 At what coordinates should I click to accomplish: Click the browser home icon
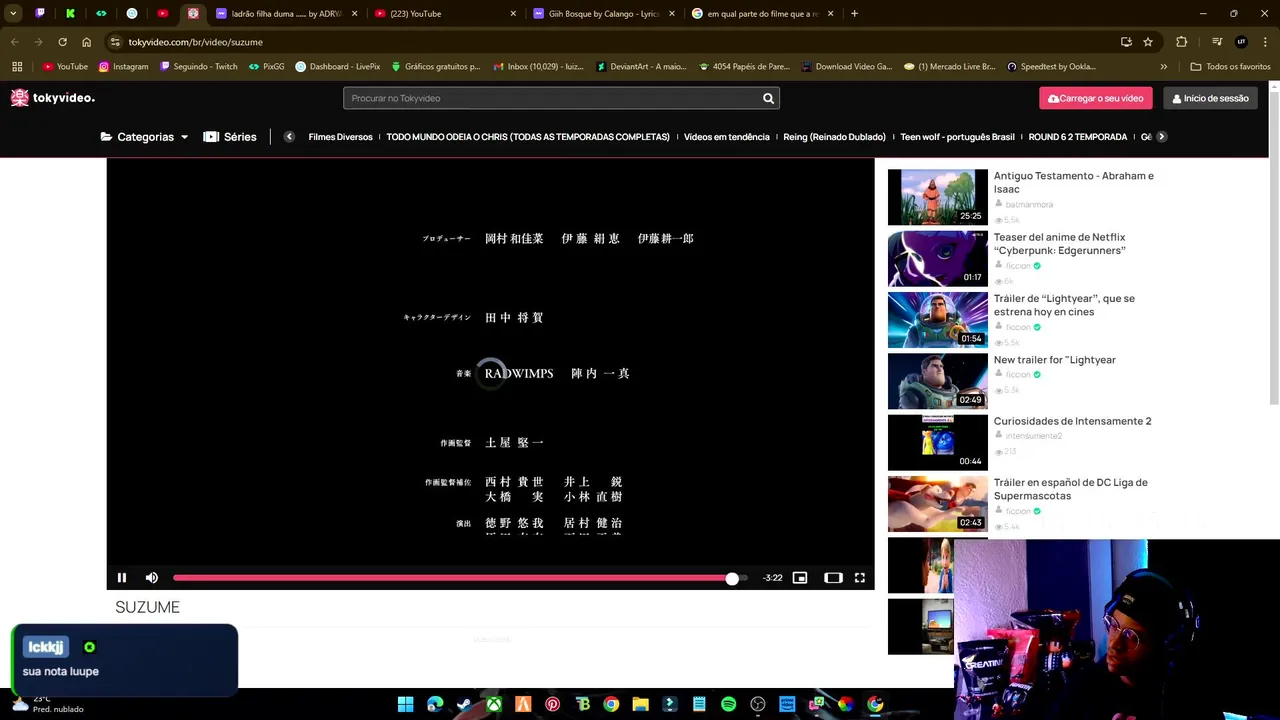[86, 42]
